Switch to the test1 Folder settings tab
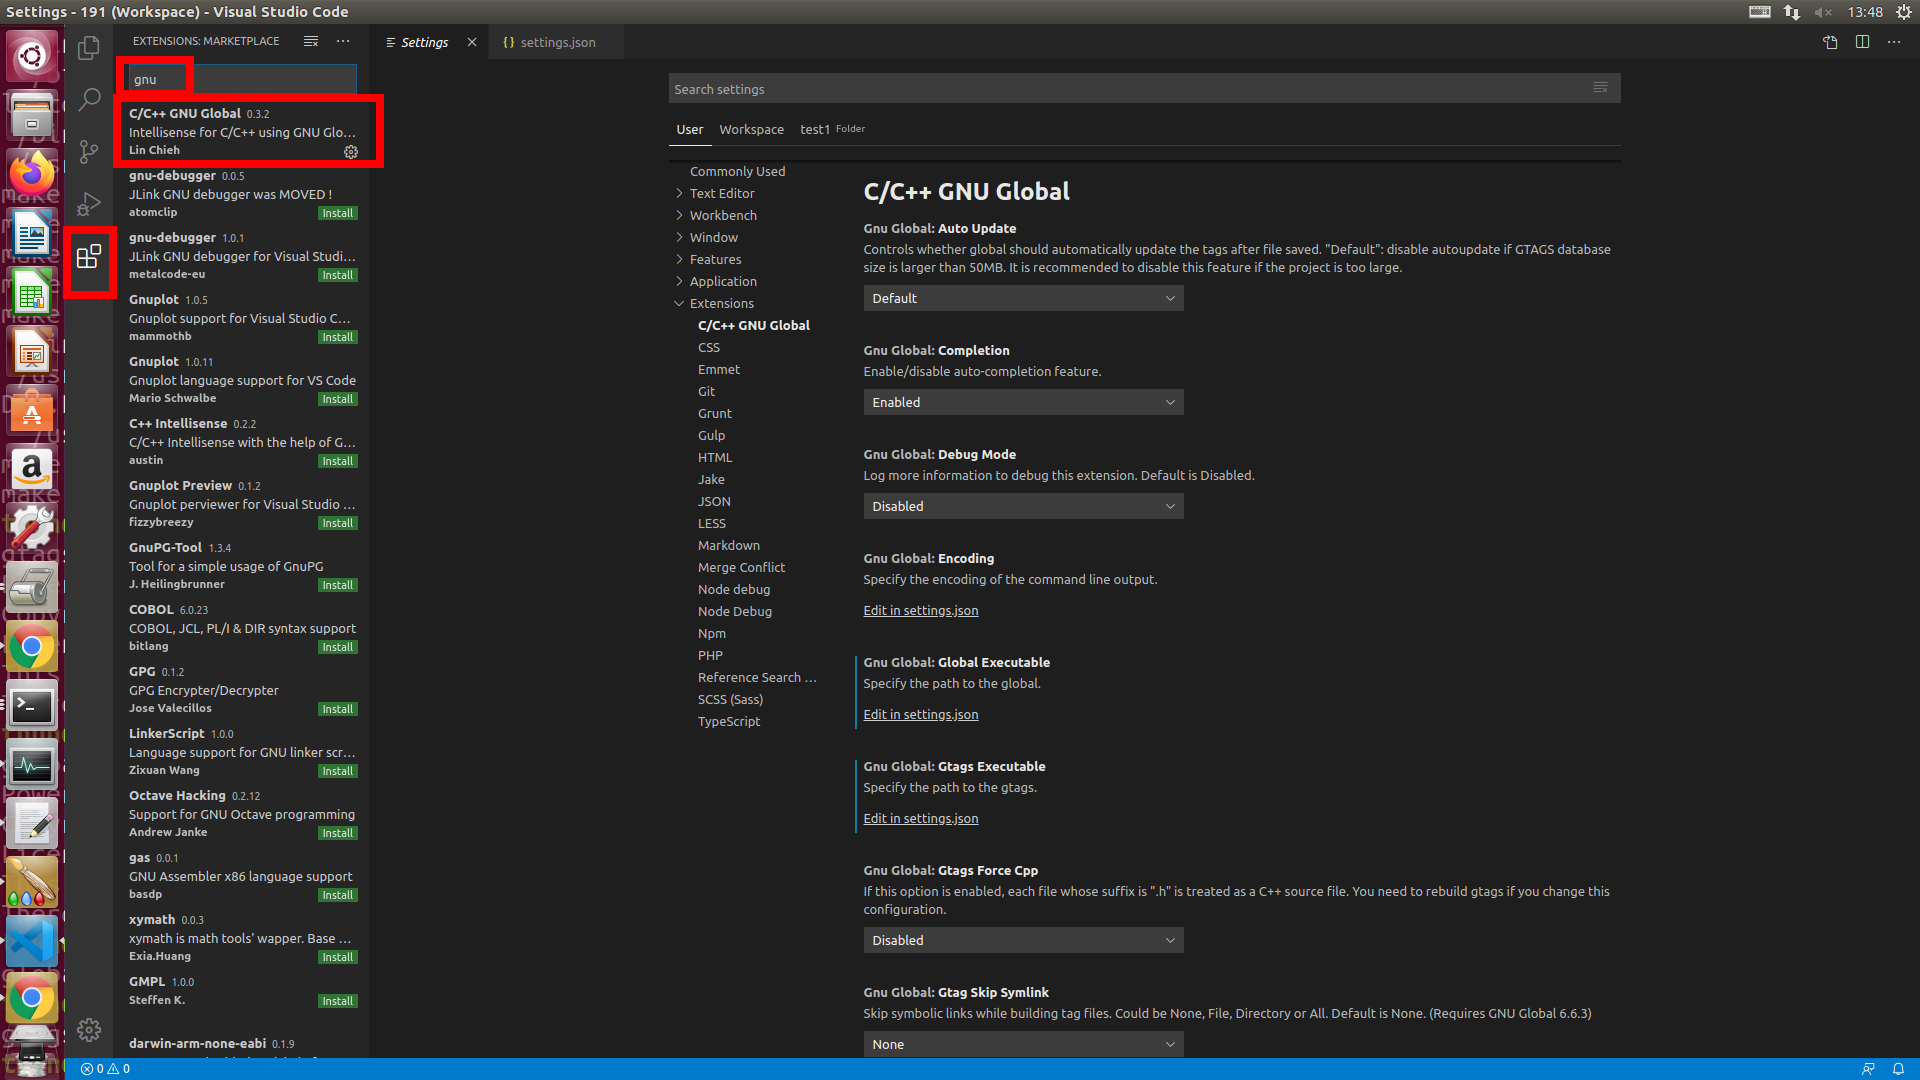 (832, 129)
